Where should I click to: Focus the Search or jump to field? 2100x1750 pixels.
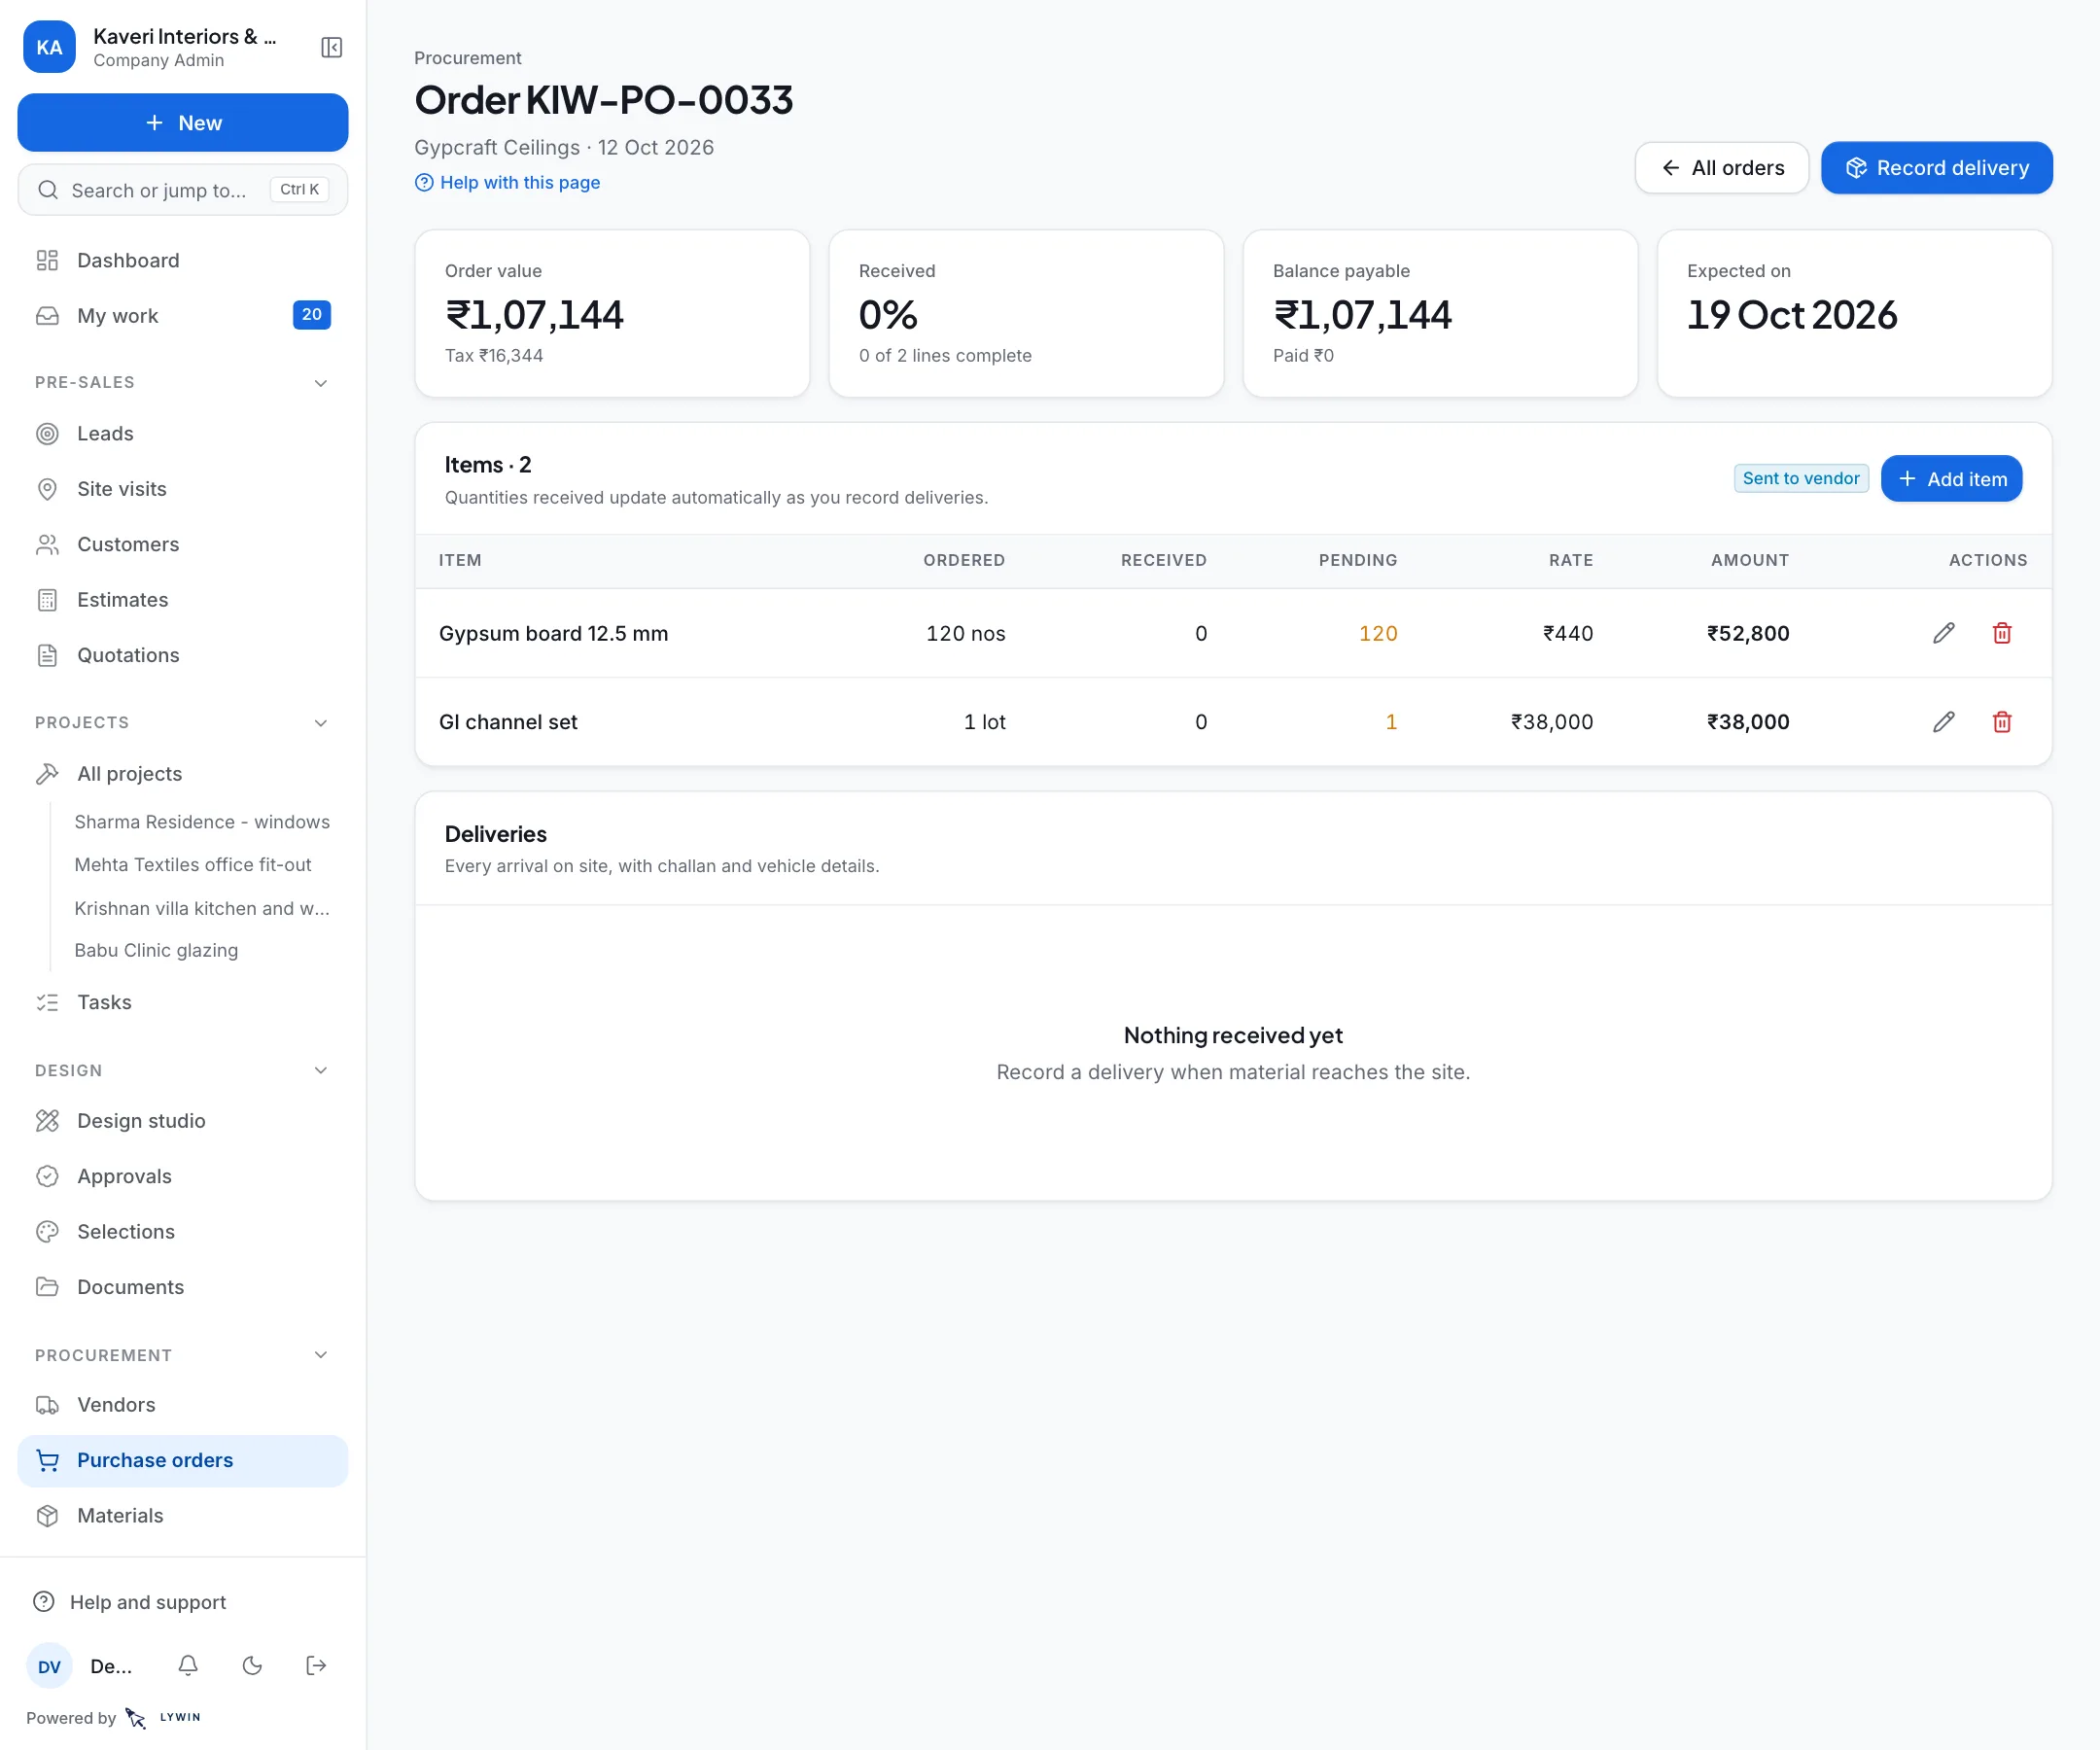click(x=183, y=190)
